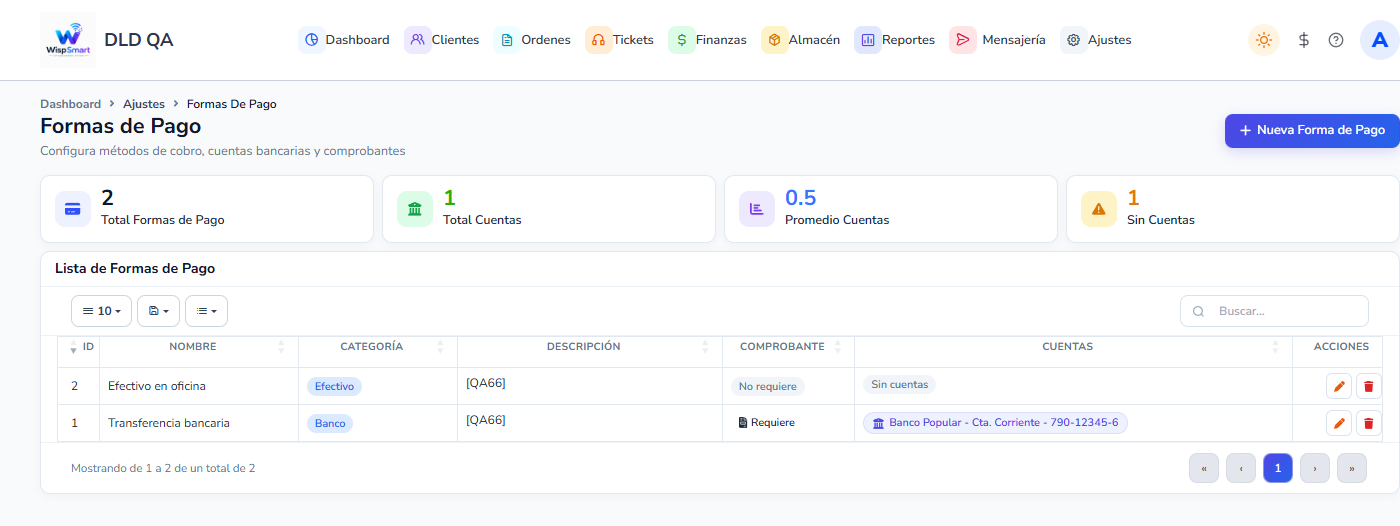Screen dimensions: 1400x526
Task: Click the Total Cuentas bank icon
Action: [x=415, y=209]
